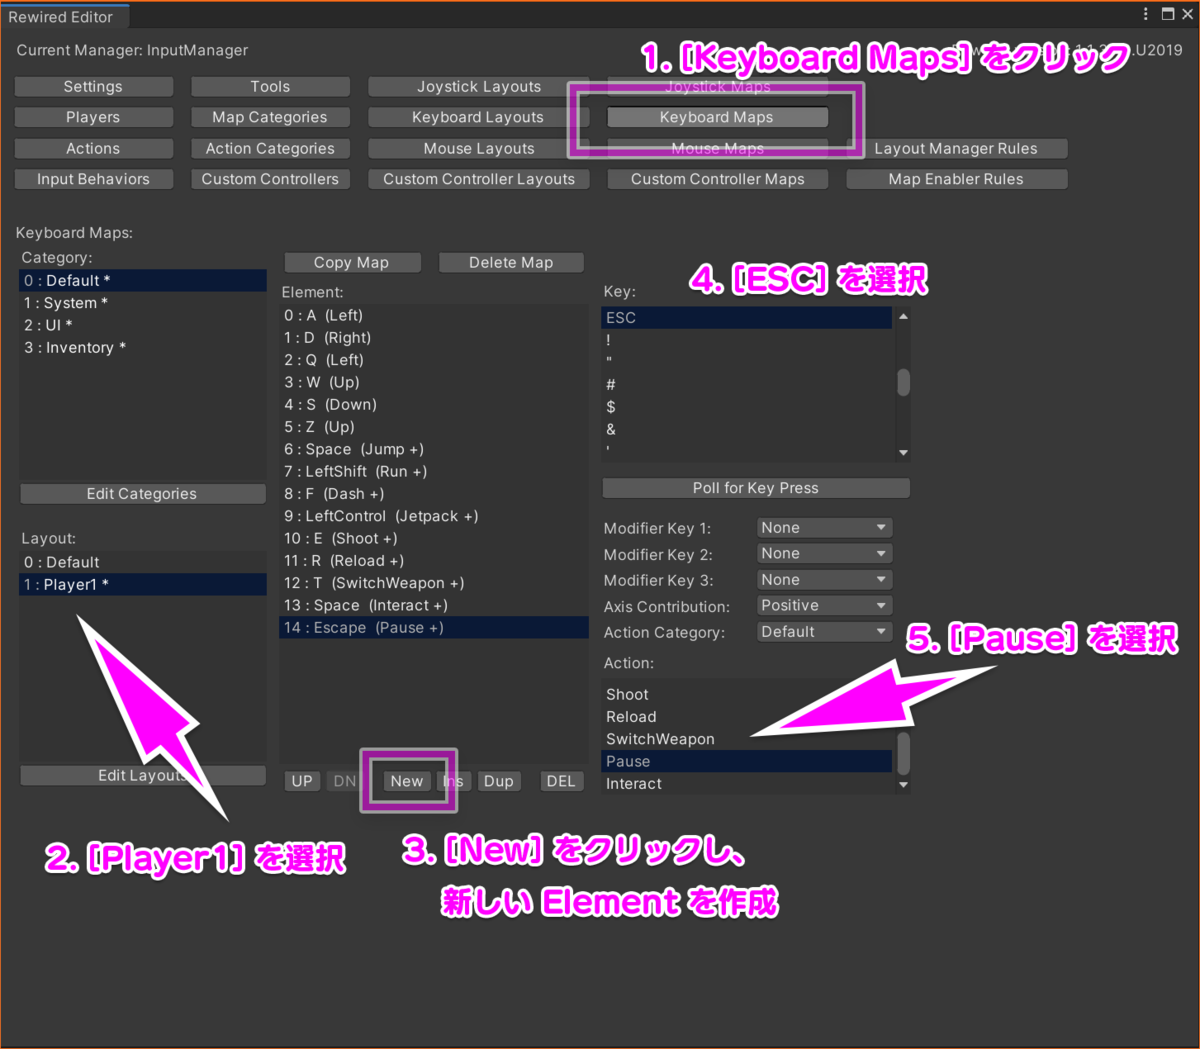Screen dimensions: 1200x1049
Task: Open Custom Controllers page
Action: coord(270,179)
